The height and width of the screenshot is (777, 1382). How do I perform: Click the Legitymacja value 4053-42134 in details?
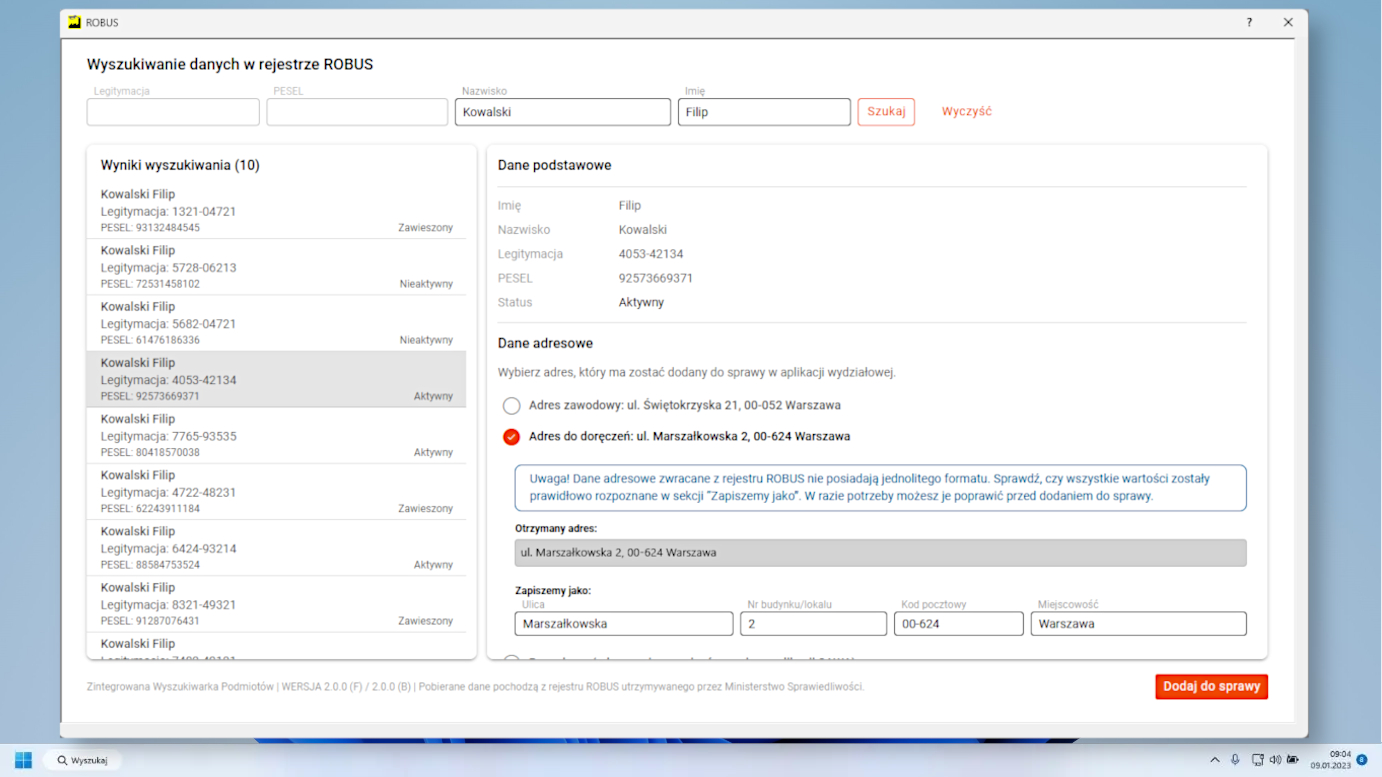click(651, 254)
